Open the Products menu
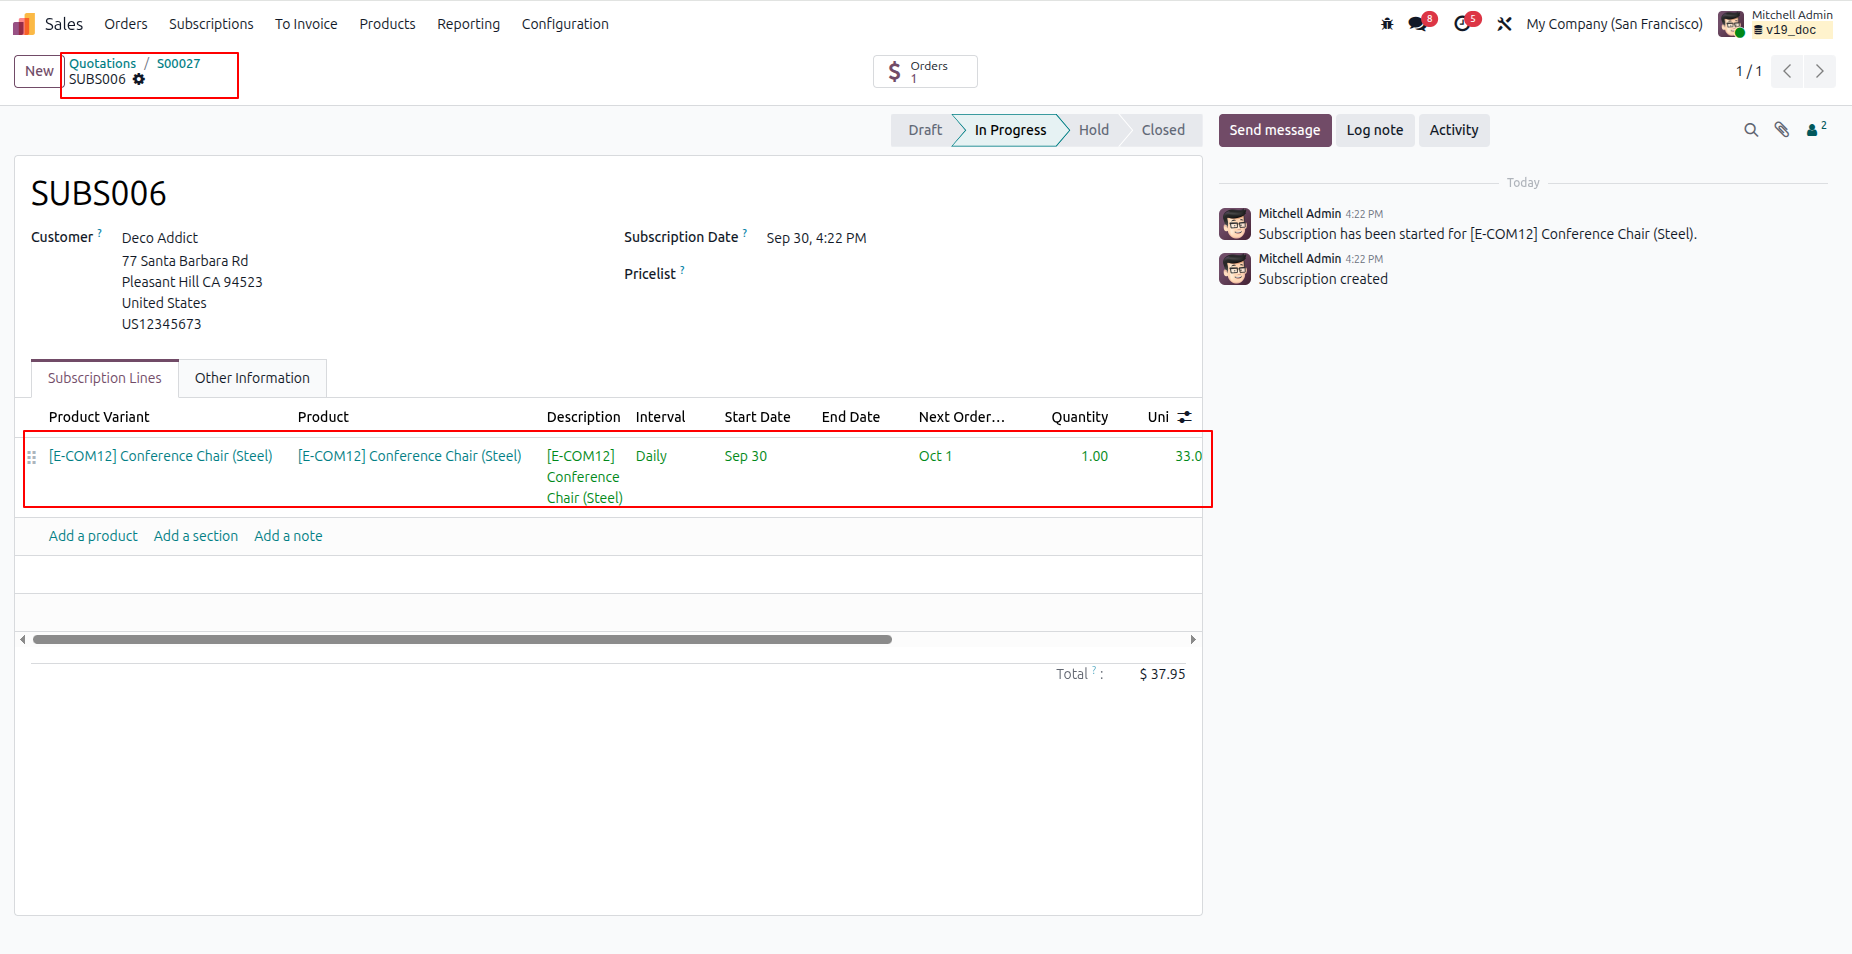The image size is (1852, 954). (387, 24)
